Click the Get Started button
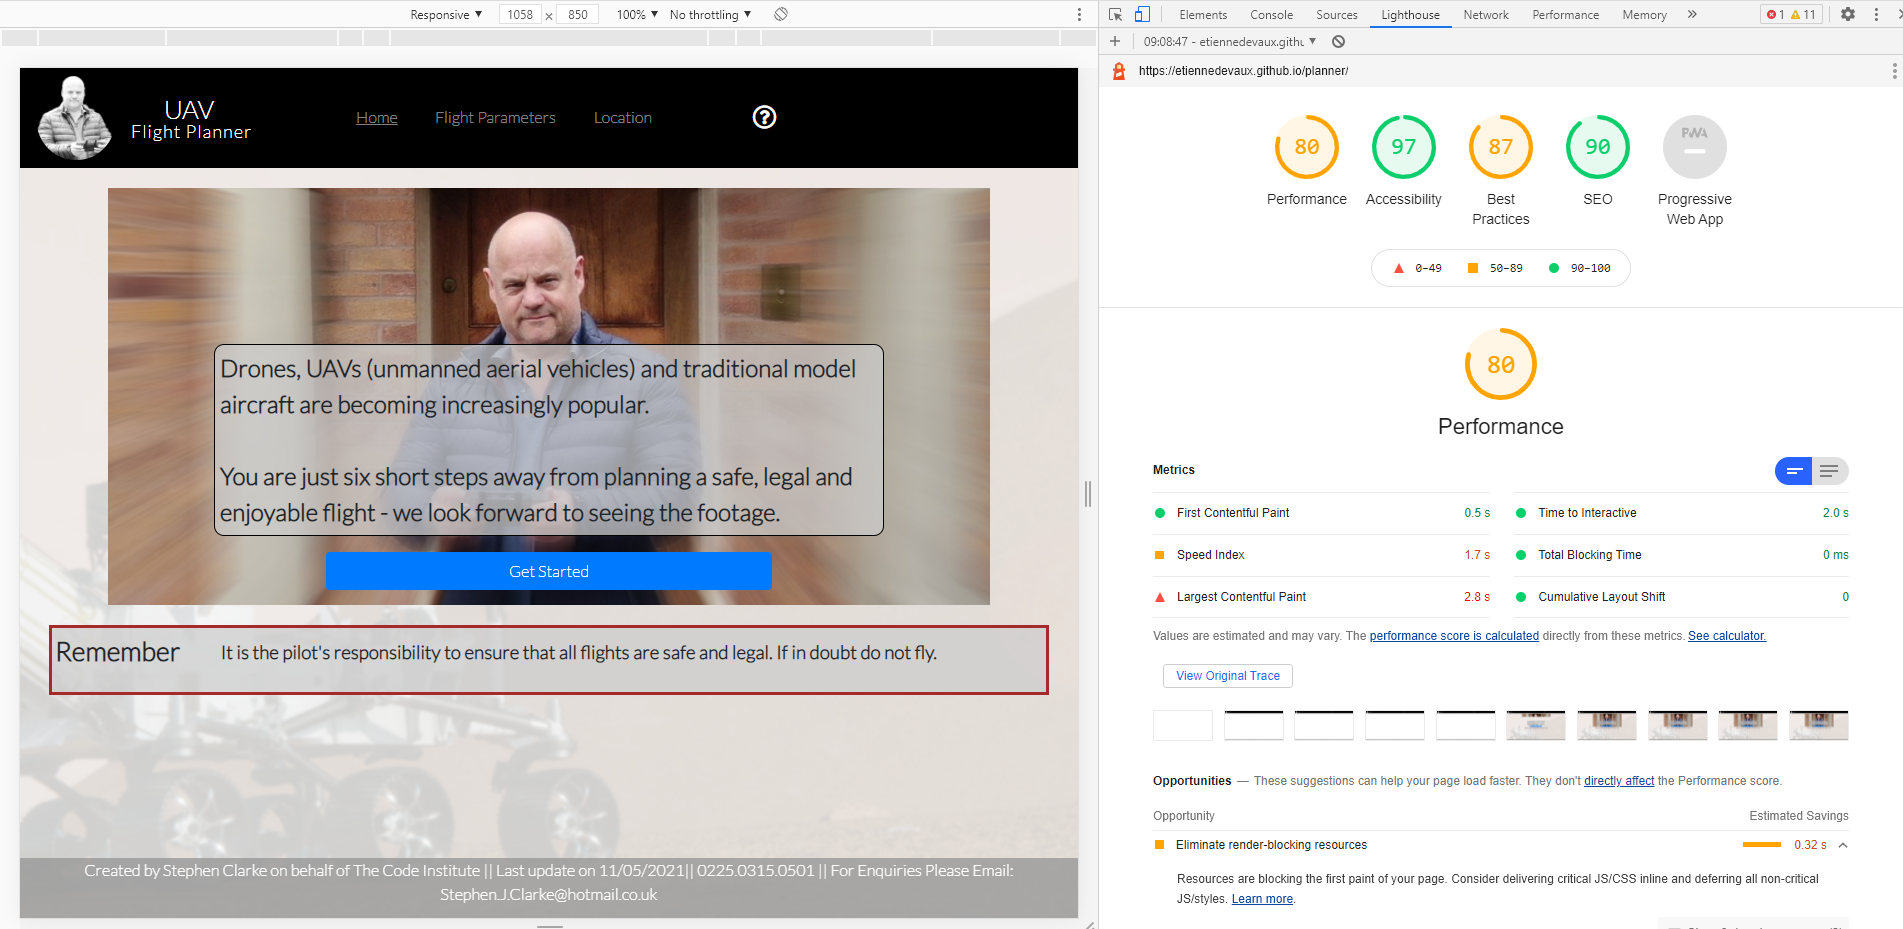 click(x=549, y=571)
